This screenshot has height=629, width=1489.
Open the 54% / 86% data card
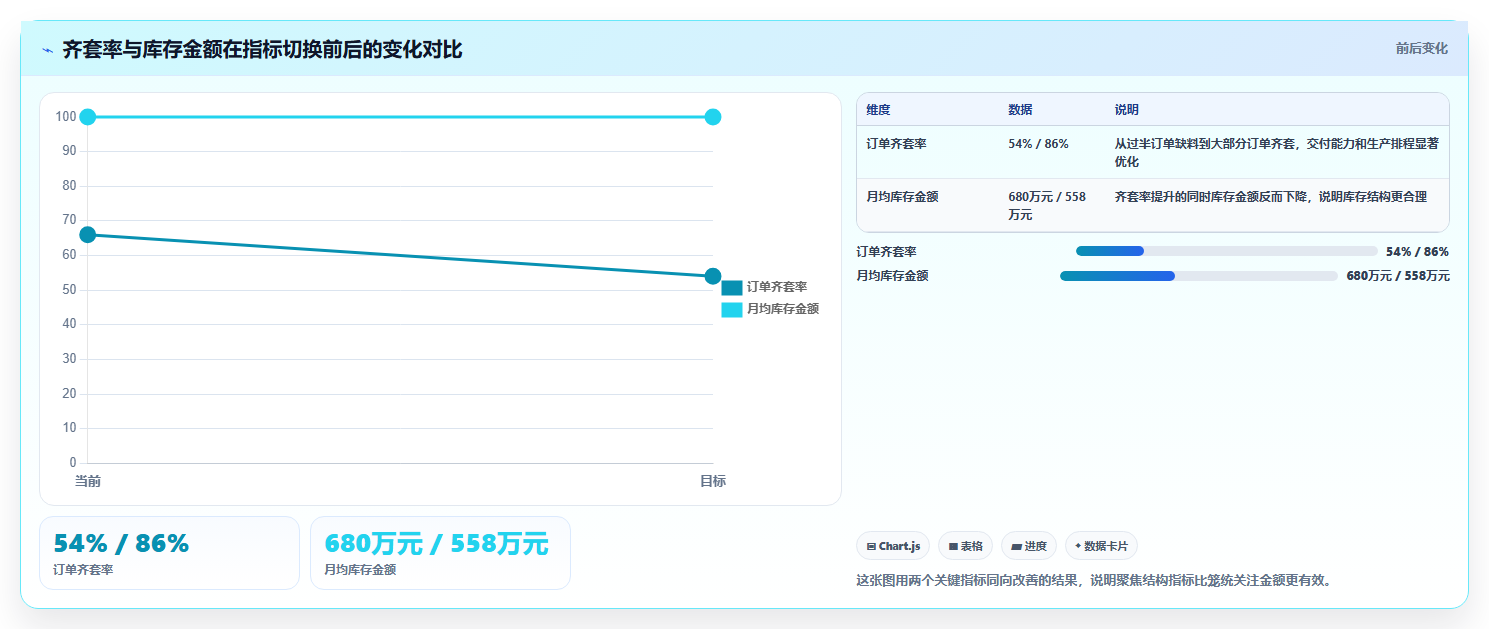[x=169, y=553]
